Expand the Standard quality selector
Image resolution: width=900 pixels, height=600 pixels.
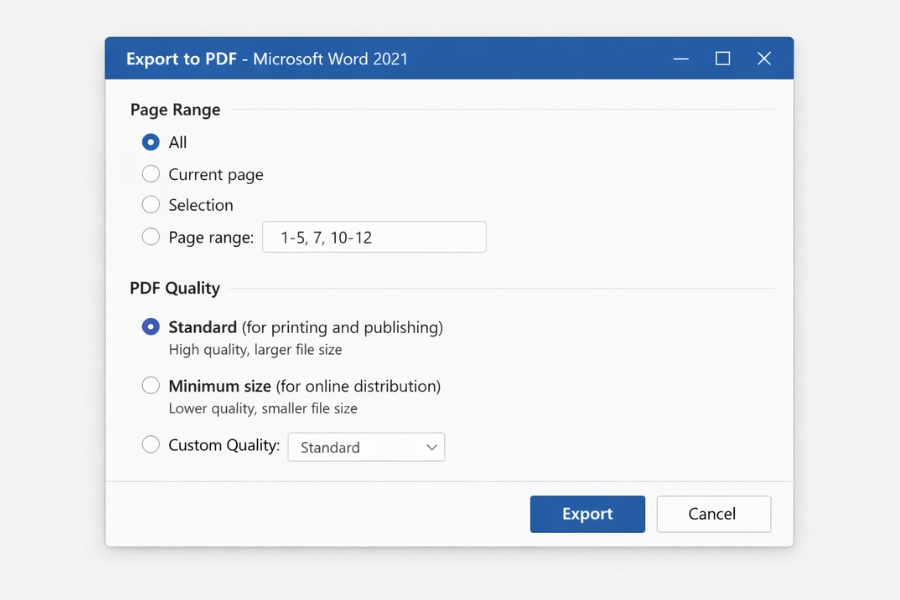pos(366,447)
